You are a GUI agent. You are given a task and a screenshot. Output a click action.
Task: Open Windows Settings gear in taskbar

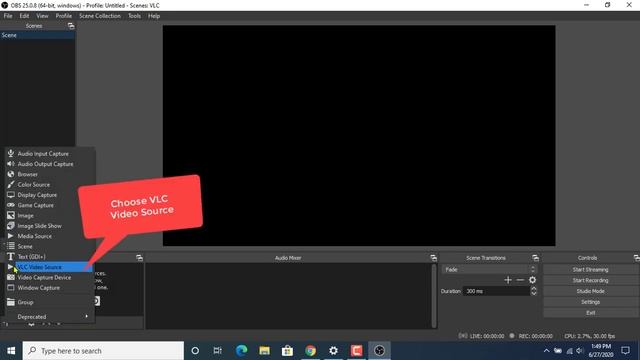click(333, 351)
